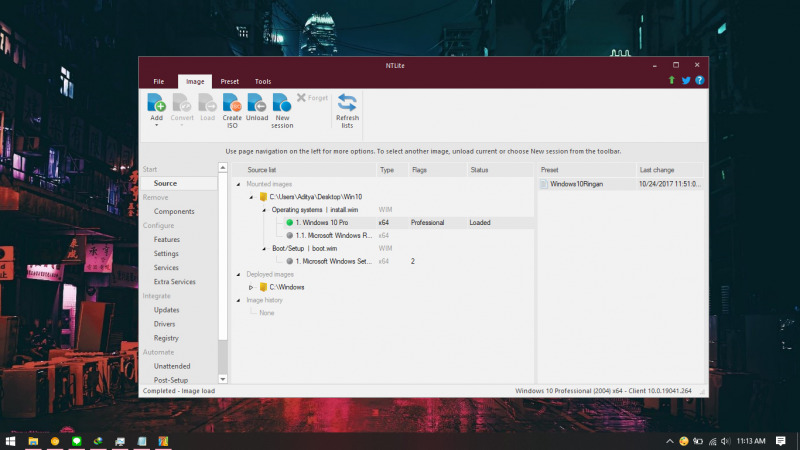Click navigation scrollbar down arrow
The height and width of the screenshot is (450, 800).
tap(222, 379)
